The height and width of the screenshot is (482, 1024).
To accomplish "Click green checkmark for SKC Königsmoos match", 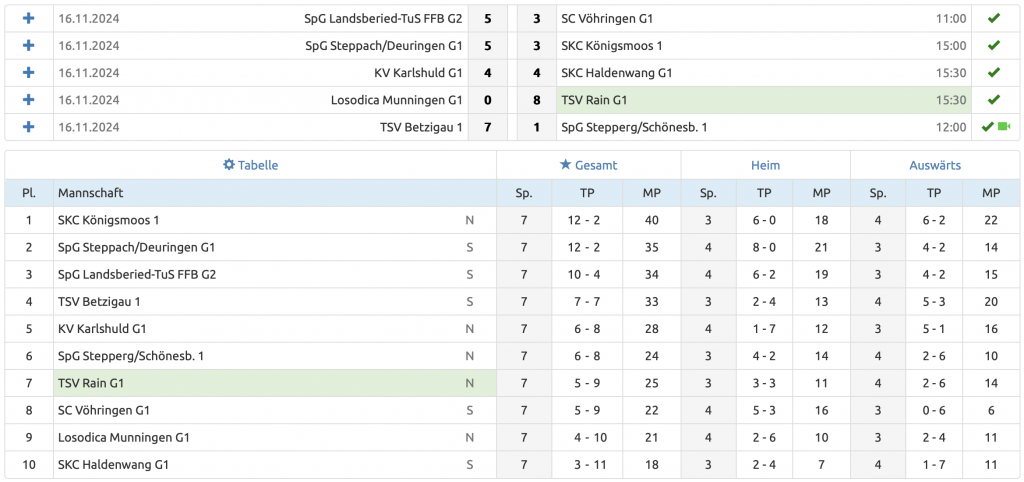I will click(x=993, y=45).
